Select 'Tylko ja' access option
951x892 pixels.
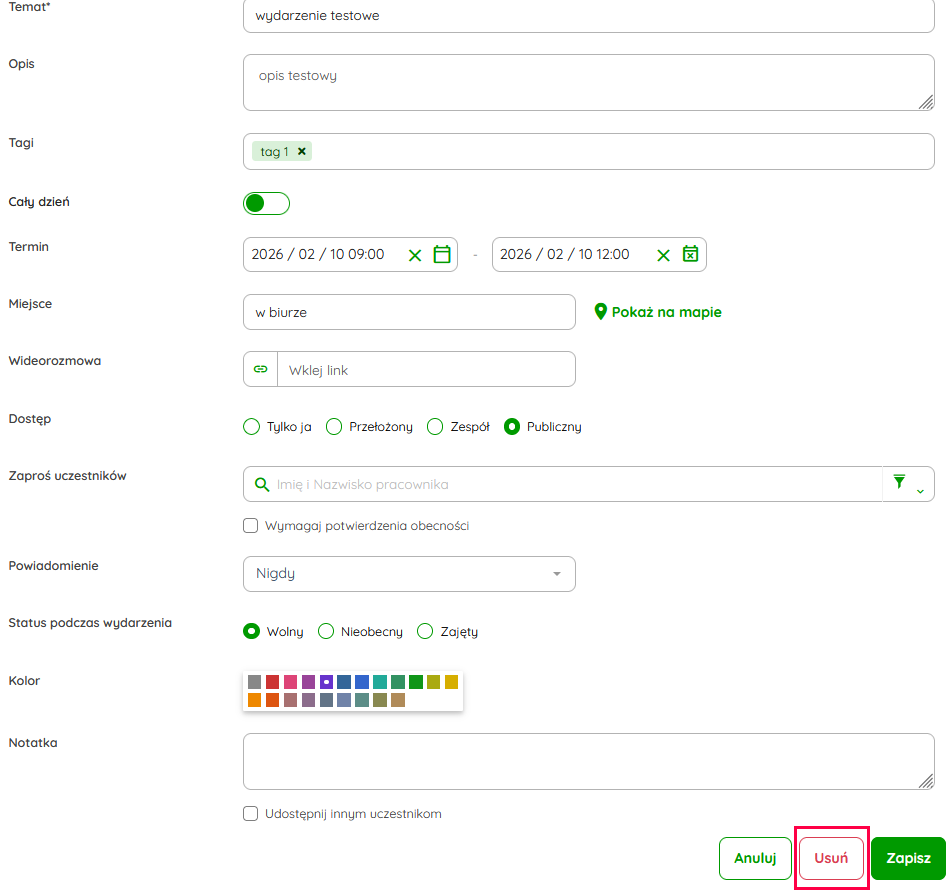click(252, 427)
